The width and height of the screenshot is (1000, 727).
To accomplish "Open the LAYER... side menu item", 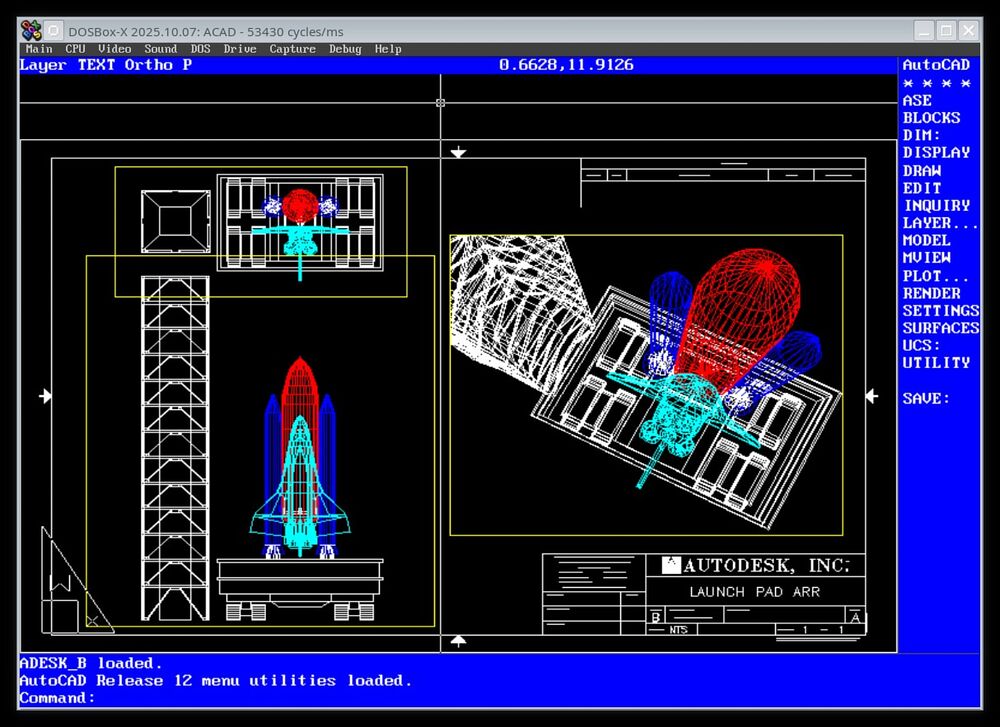I will [940, 223].
